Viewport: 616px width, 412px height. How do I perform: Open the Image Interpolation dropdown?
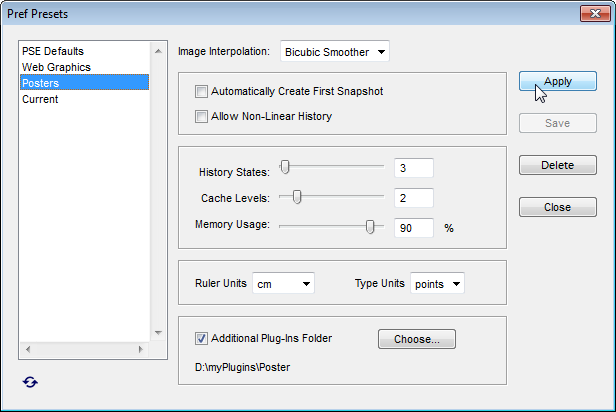pyautogui.click(x=335, y=52)
